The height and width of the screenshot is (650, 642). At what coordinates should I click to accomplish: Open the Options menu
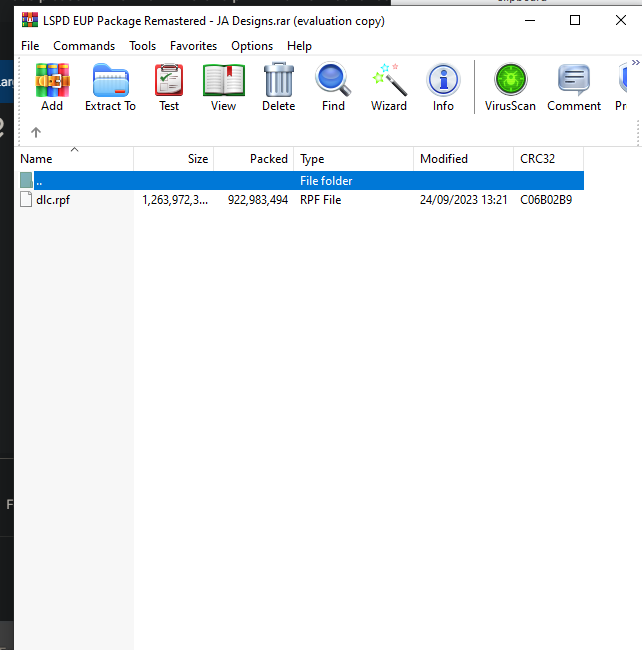pyautogui.click(x=252, y=46)
